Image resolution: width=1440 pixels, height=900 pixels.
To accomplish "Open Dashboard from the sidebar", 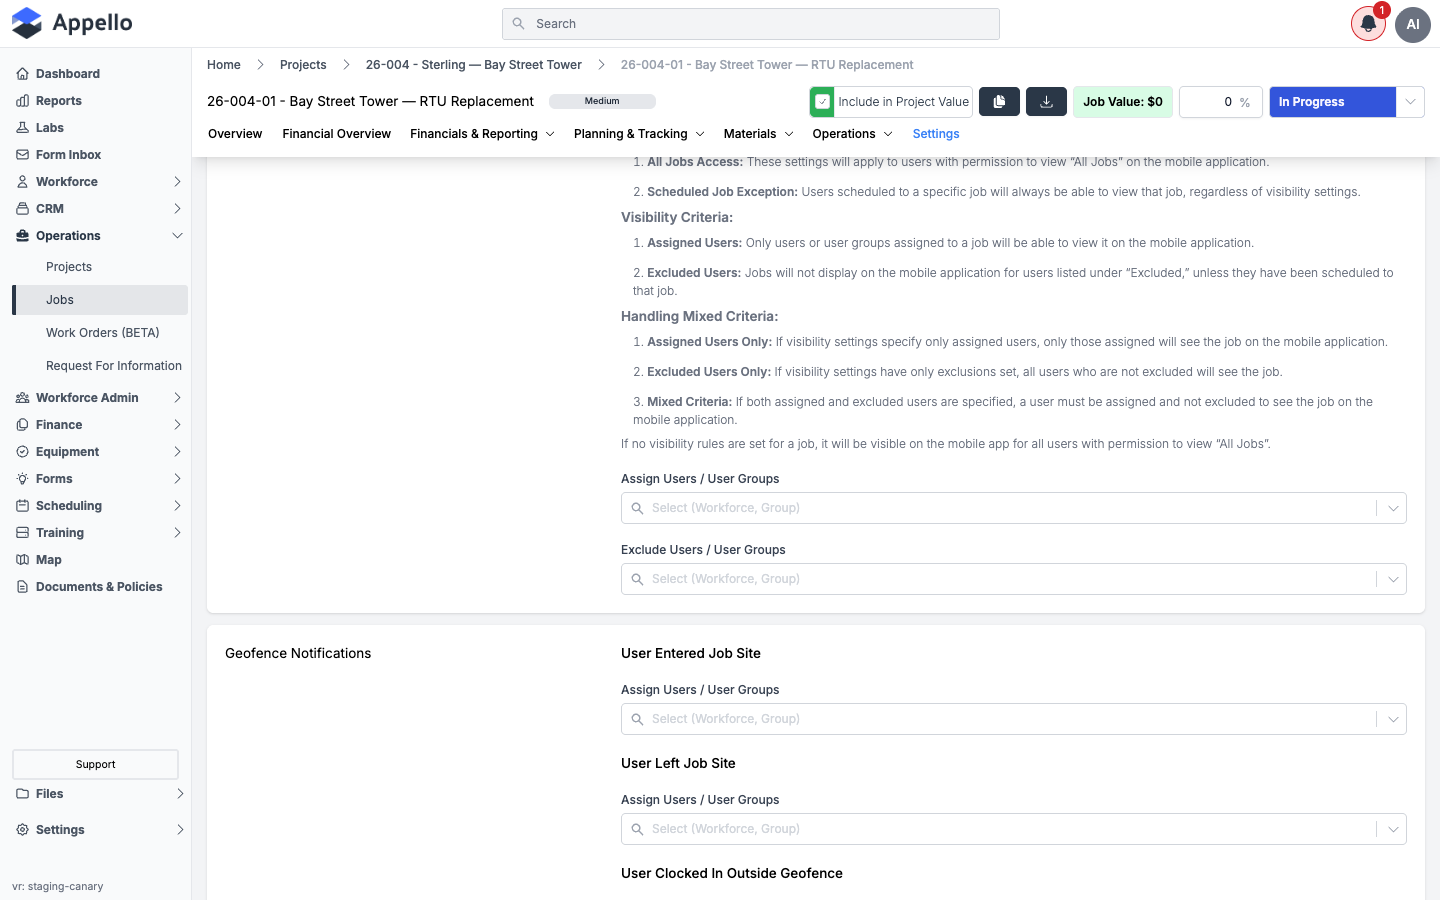I will click(x=67, y=74).
